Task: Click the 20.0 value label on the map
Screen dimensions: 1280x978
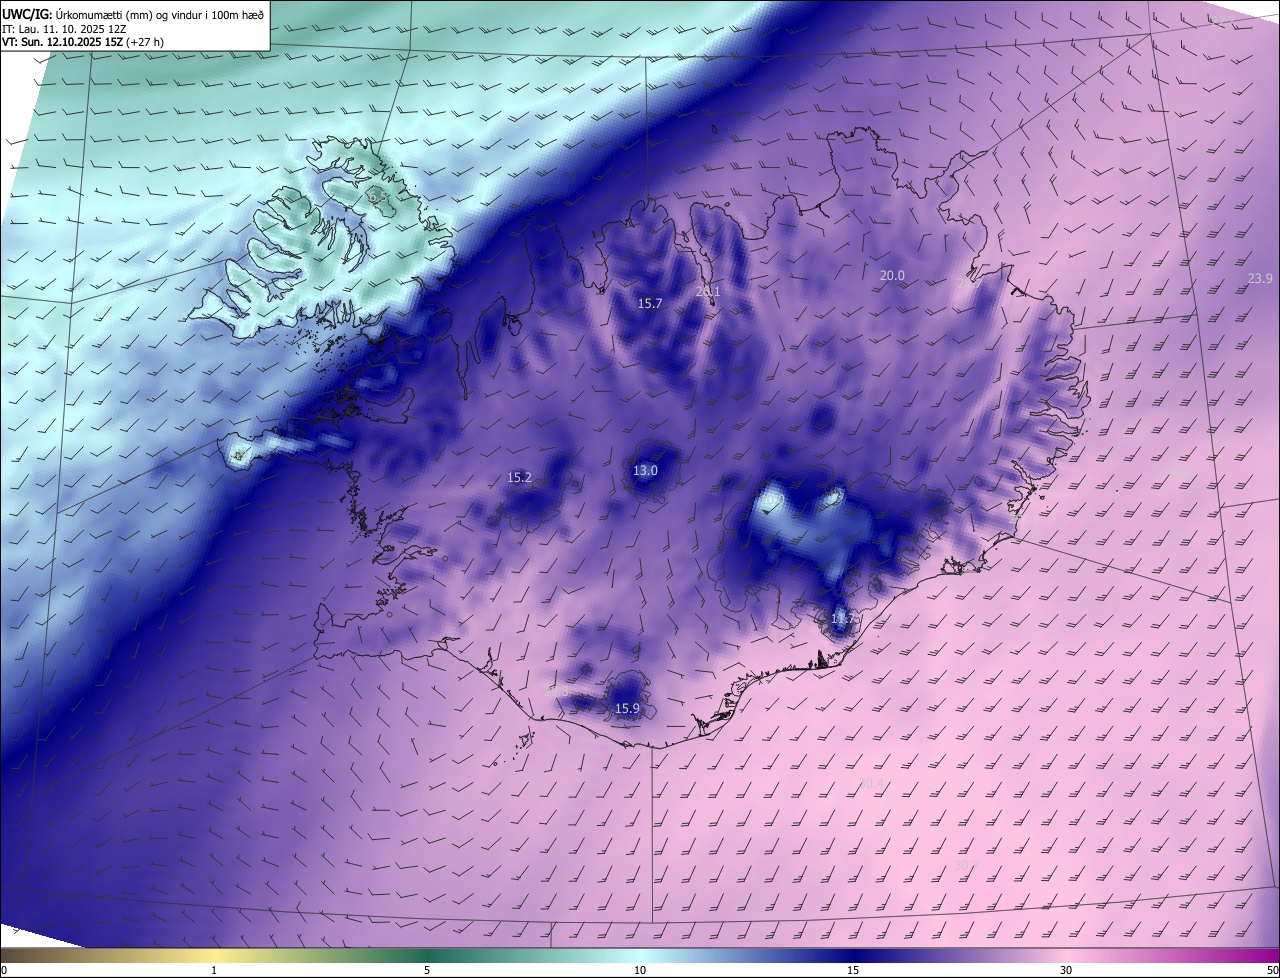Action: tap(892, 275)
